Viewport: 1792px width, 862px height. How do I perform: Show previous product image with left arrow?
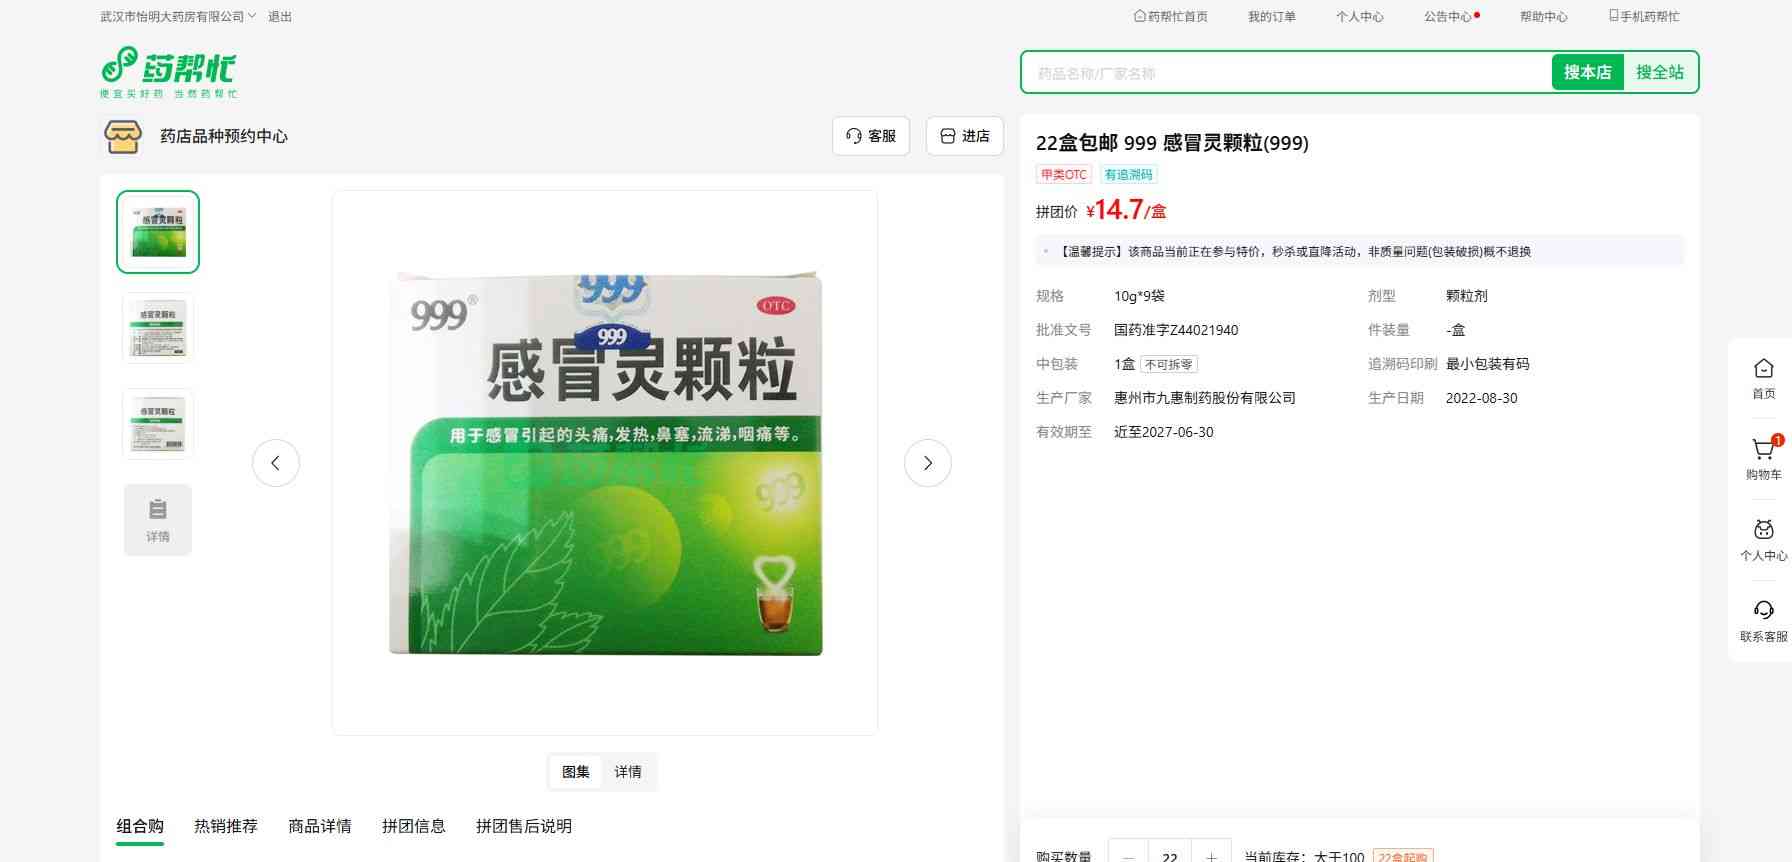[x=276, y=463]
